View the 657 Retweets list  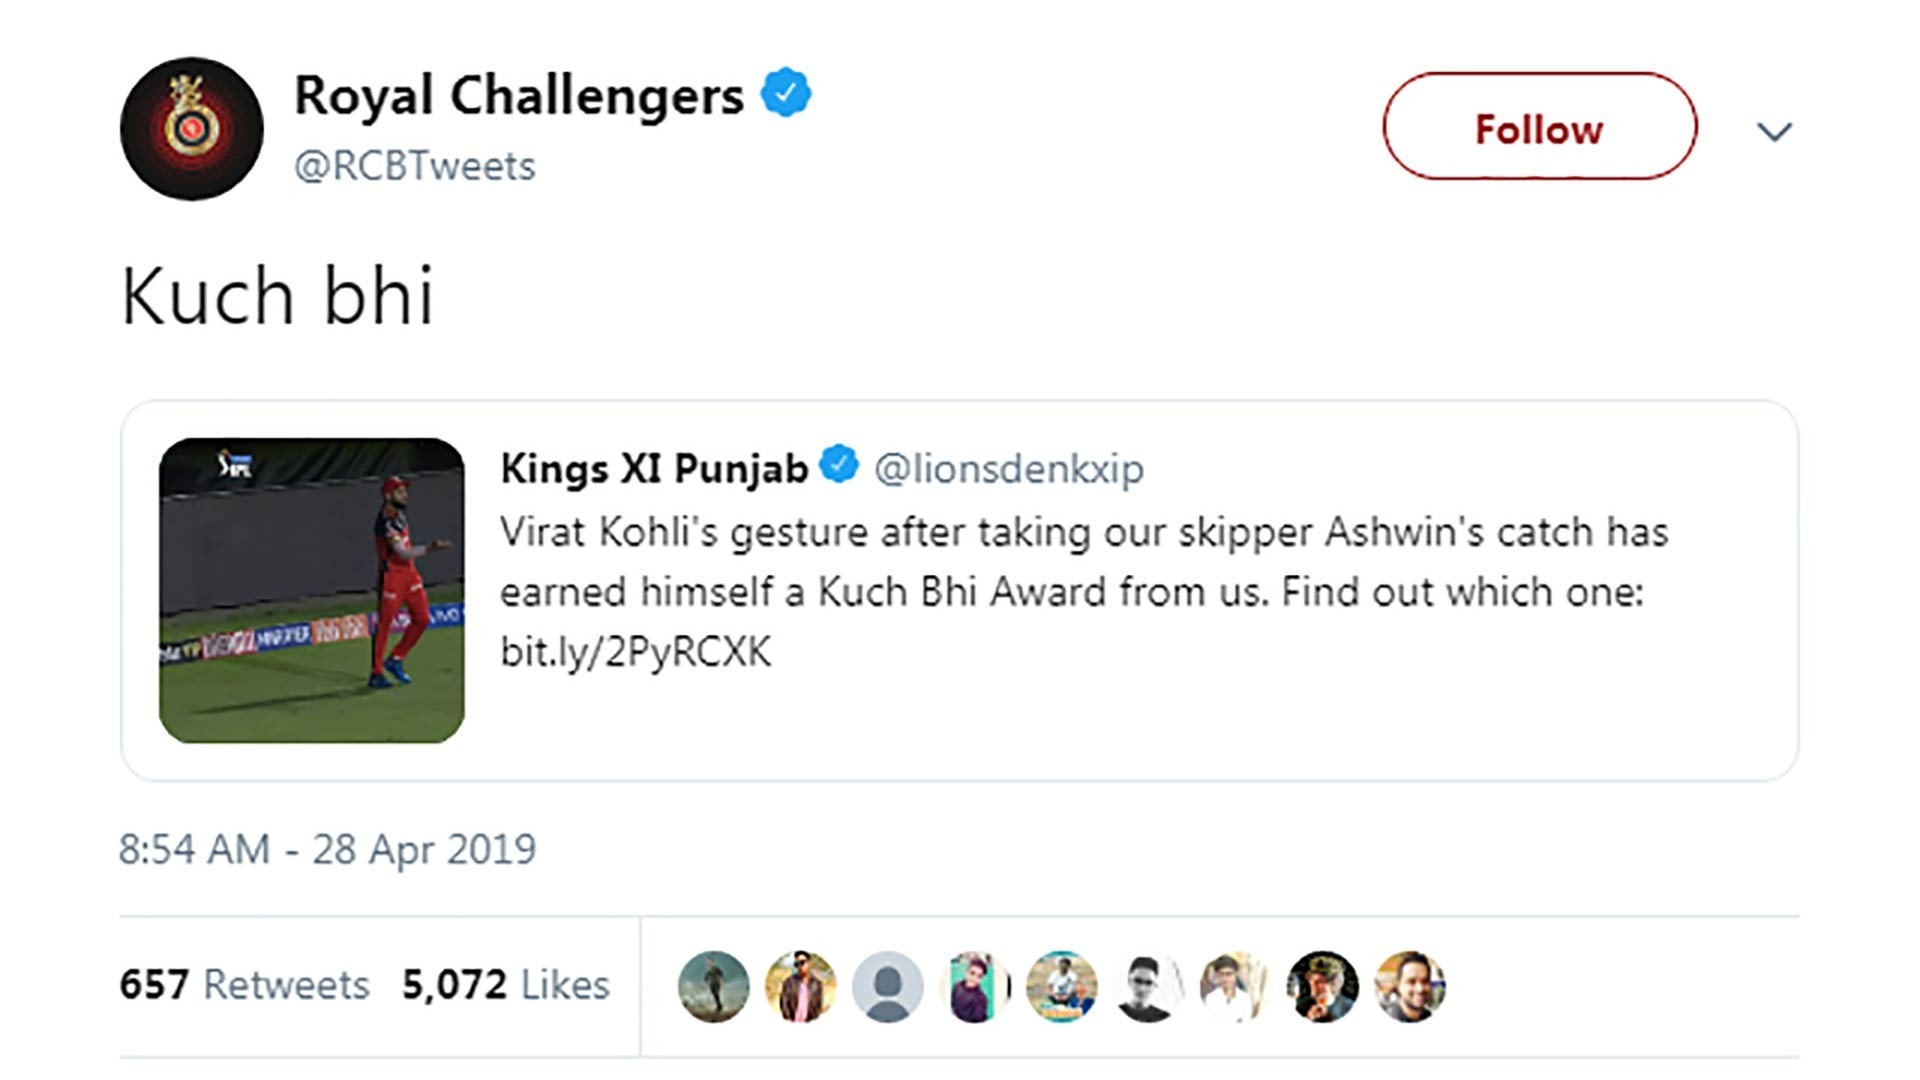click(x=244, y=985)
